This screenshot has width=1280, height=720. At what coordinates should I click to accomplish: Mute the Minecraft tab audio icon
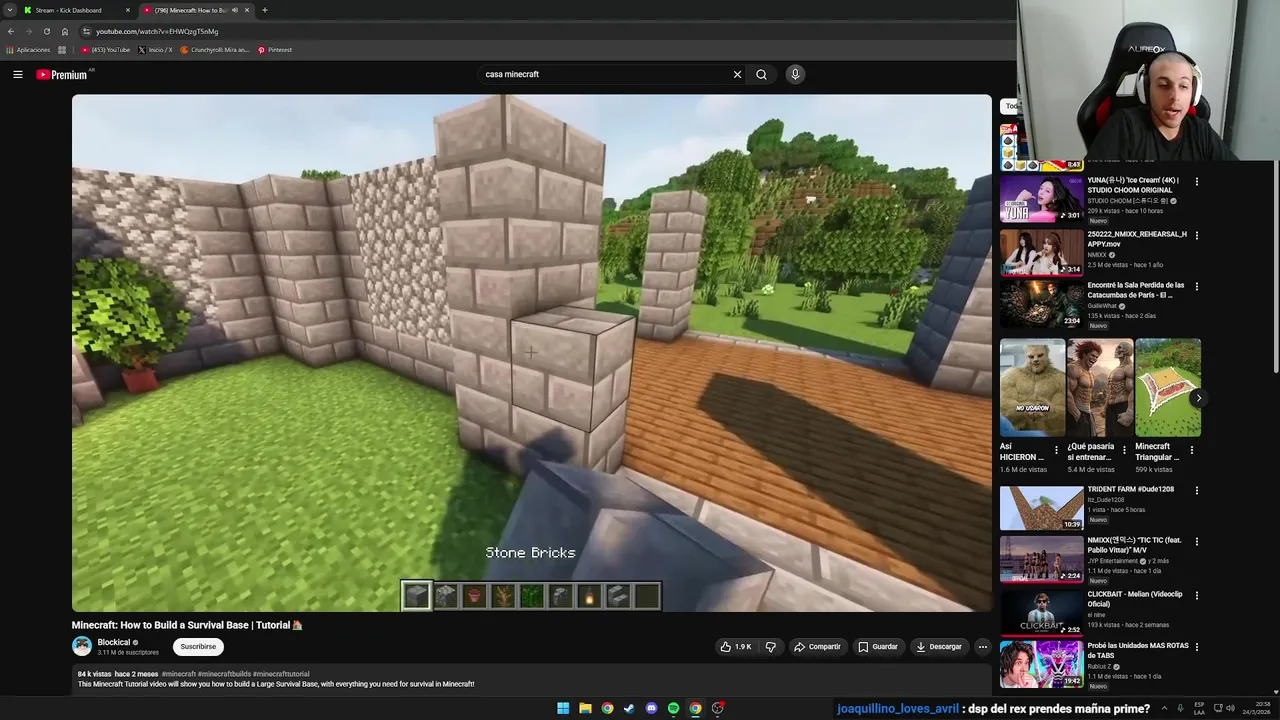[235, 10]
